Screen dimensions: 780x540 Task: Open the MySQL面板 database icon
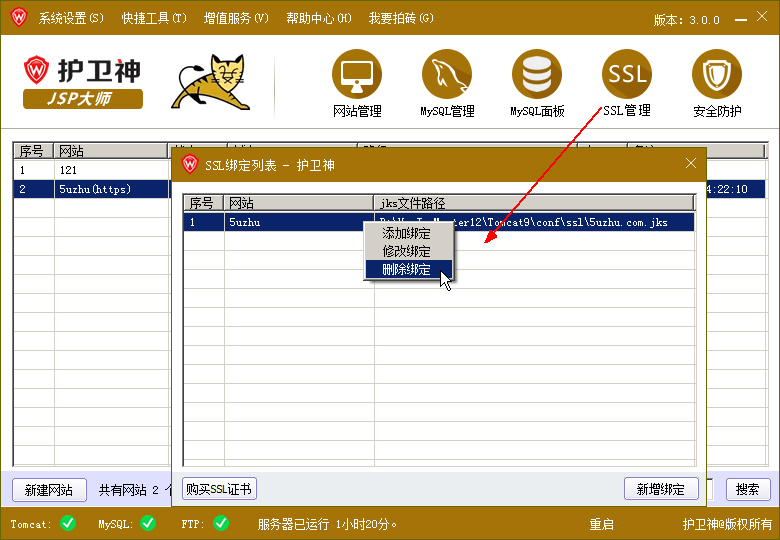pyautogui.click(x=537, y=75)
